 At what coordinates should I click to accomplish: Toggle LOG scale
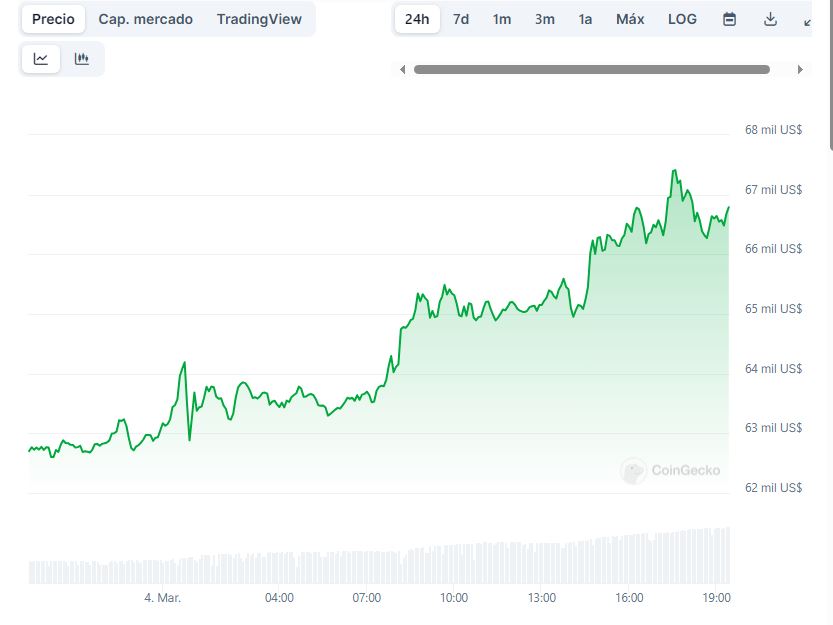pyautogui.click(x=682, y=19)
